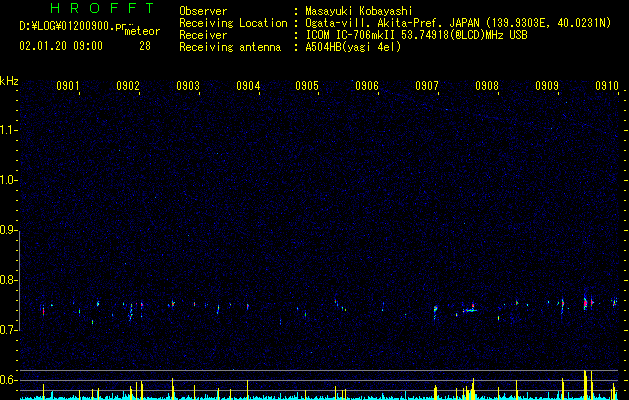Click the 0907 time marker
The height and width of the screenshot is (400, 629).
(x=427, y=86)
